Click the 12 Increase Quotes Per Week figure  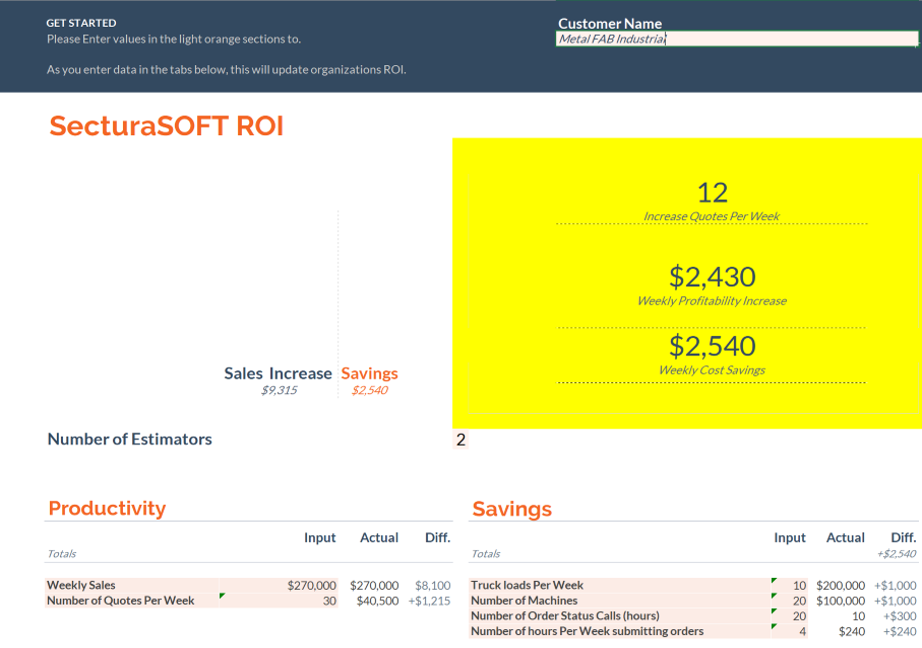click(x=712, y=193)
